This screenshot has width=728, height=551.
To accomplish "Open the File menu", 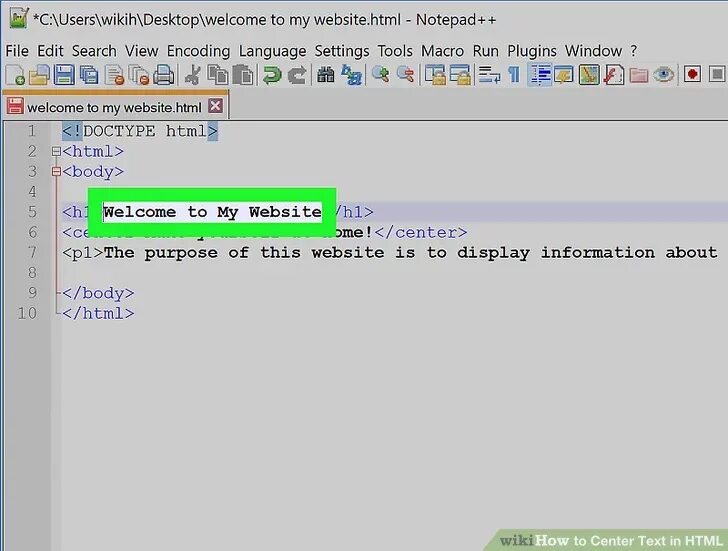I will click(x=17, y=51).
